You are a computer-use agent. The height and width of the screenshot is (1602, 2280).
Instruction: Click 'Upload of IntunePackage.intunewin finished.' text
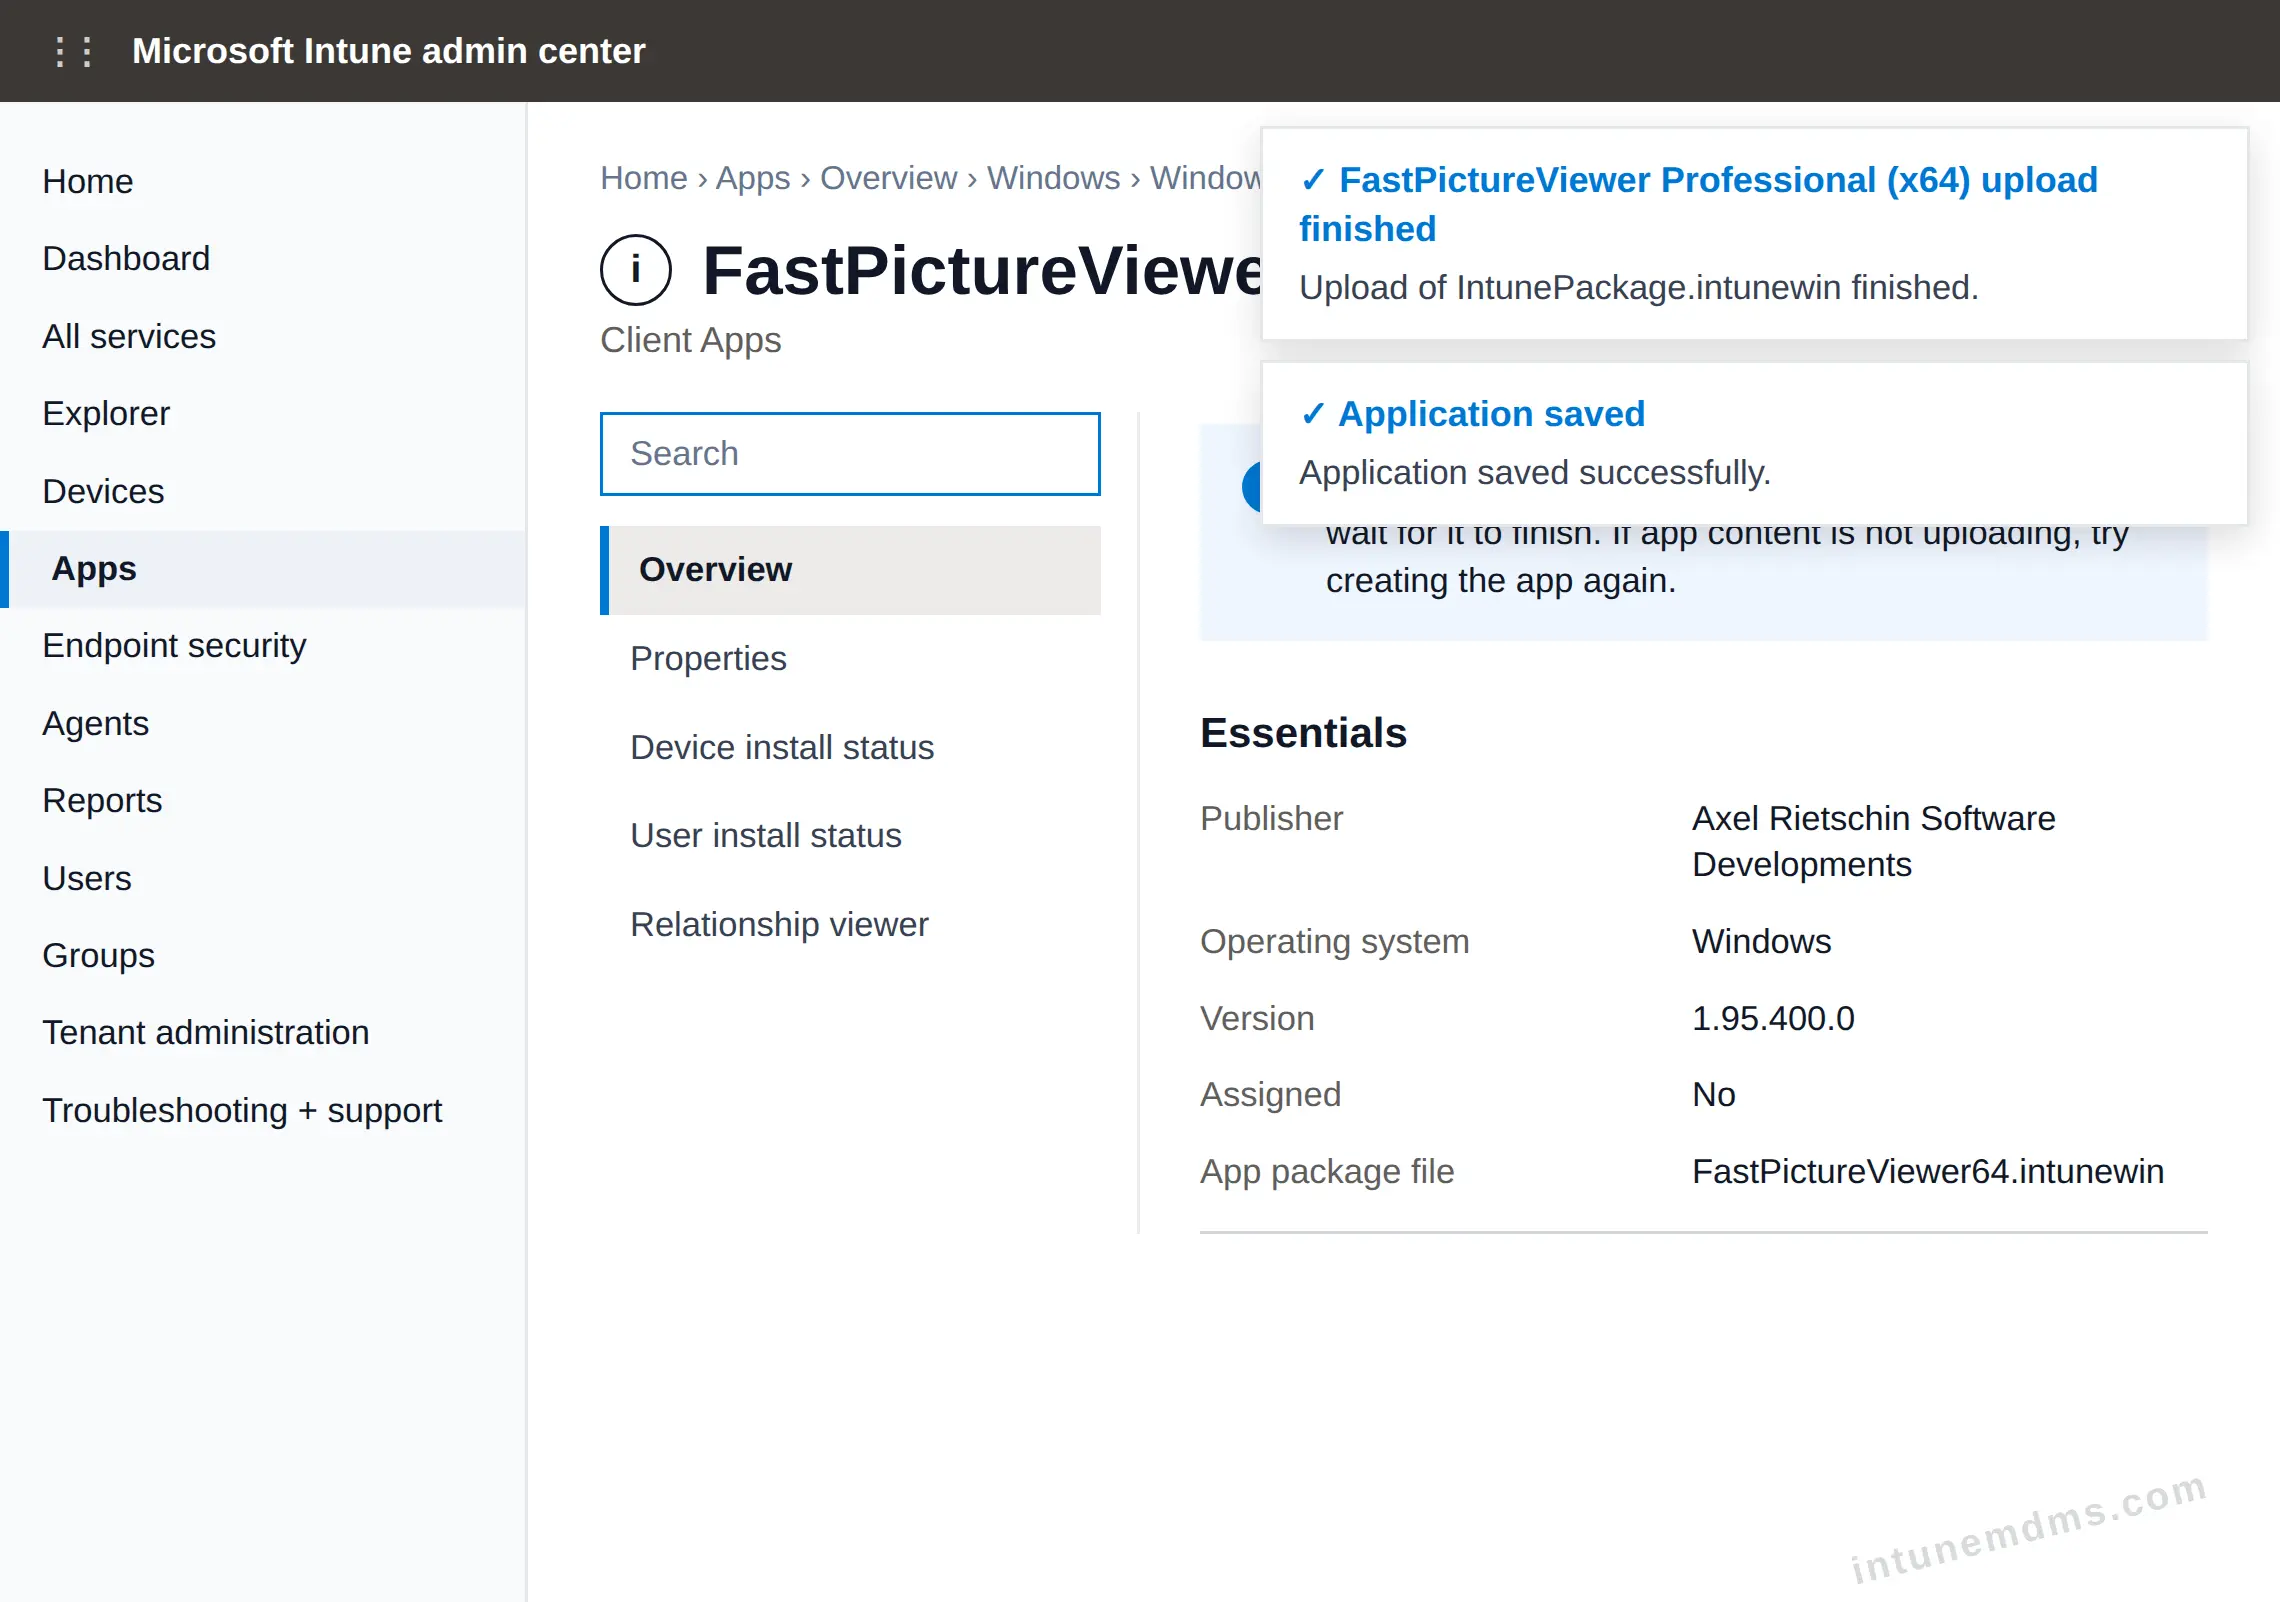tap(1639, 287)
